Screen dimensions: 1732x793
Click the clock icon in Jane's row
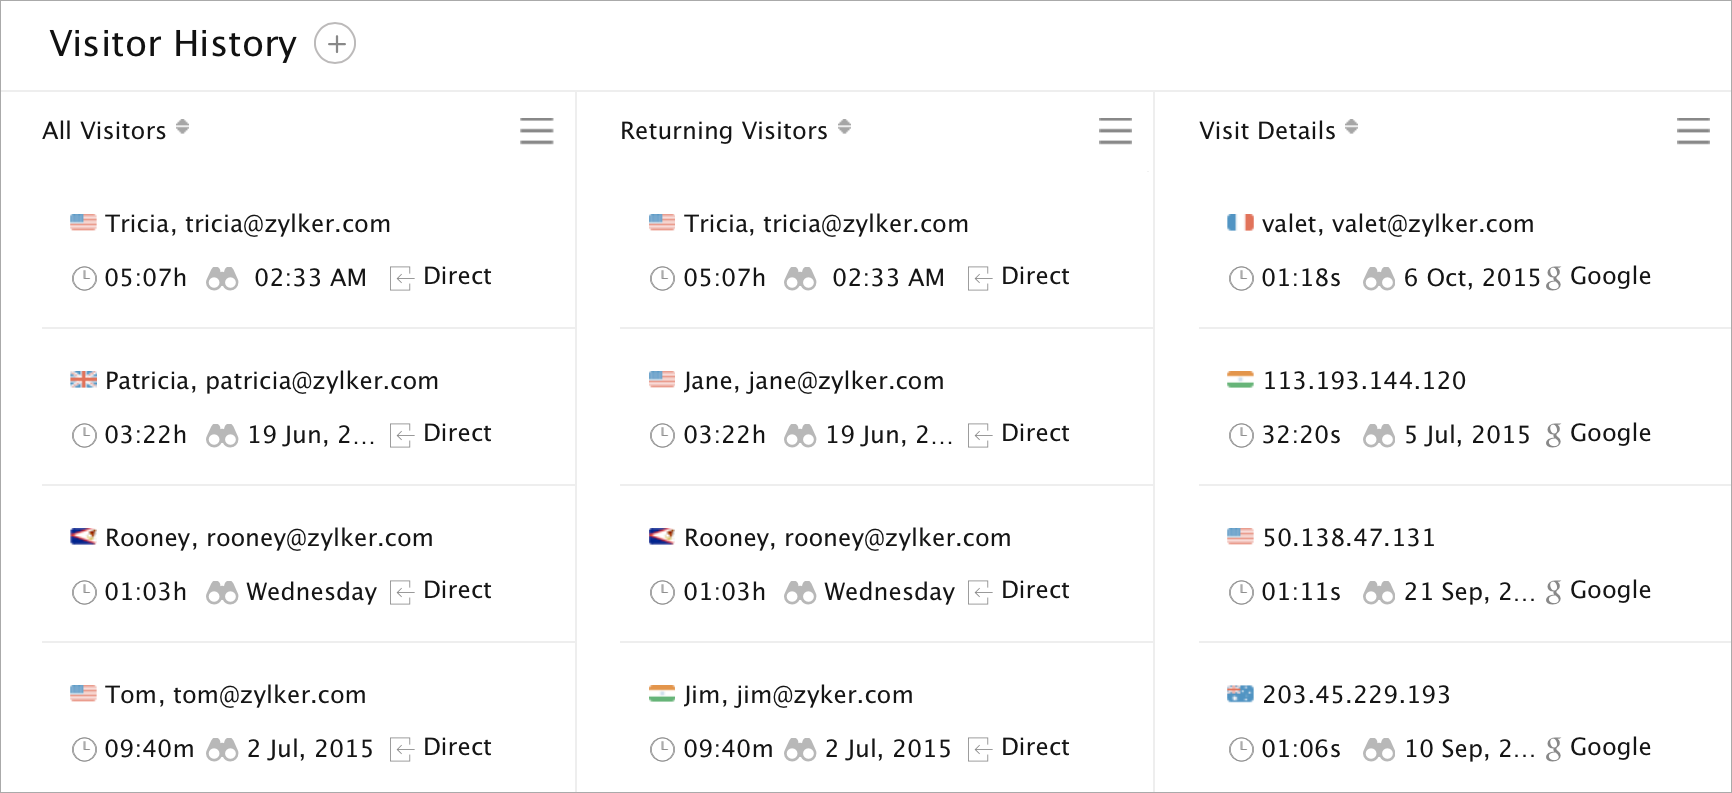pos(662,435)
